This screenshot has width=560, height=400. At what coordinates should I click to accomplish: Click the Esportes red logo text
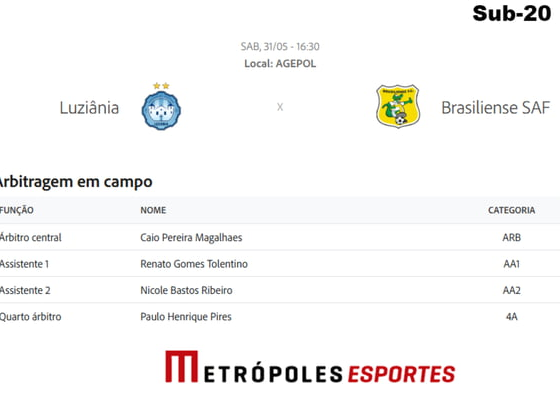pos(401,374)
